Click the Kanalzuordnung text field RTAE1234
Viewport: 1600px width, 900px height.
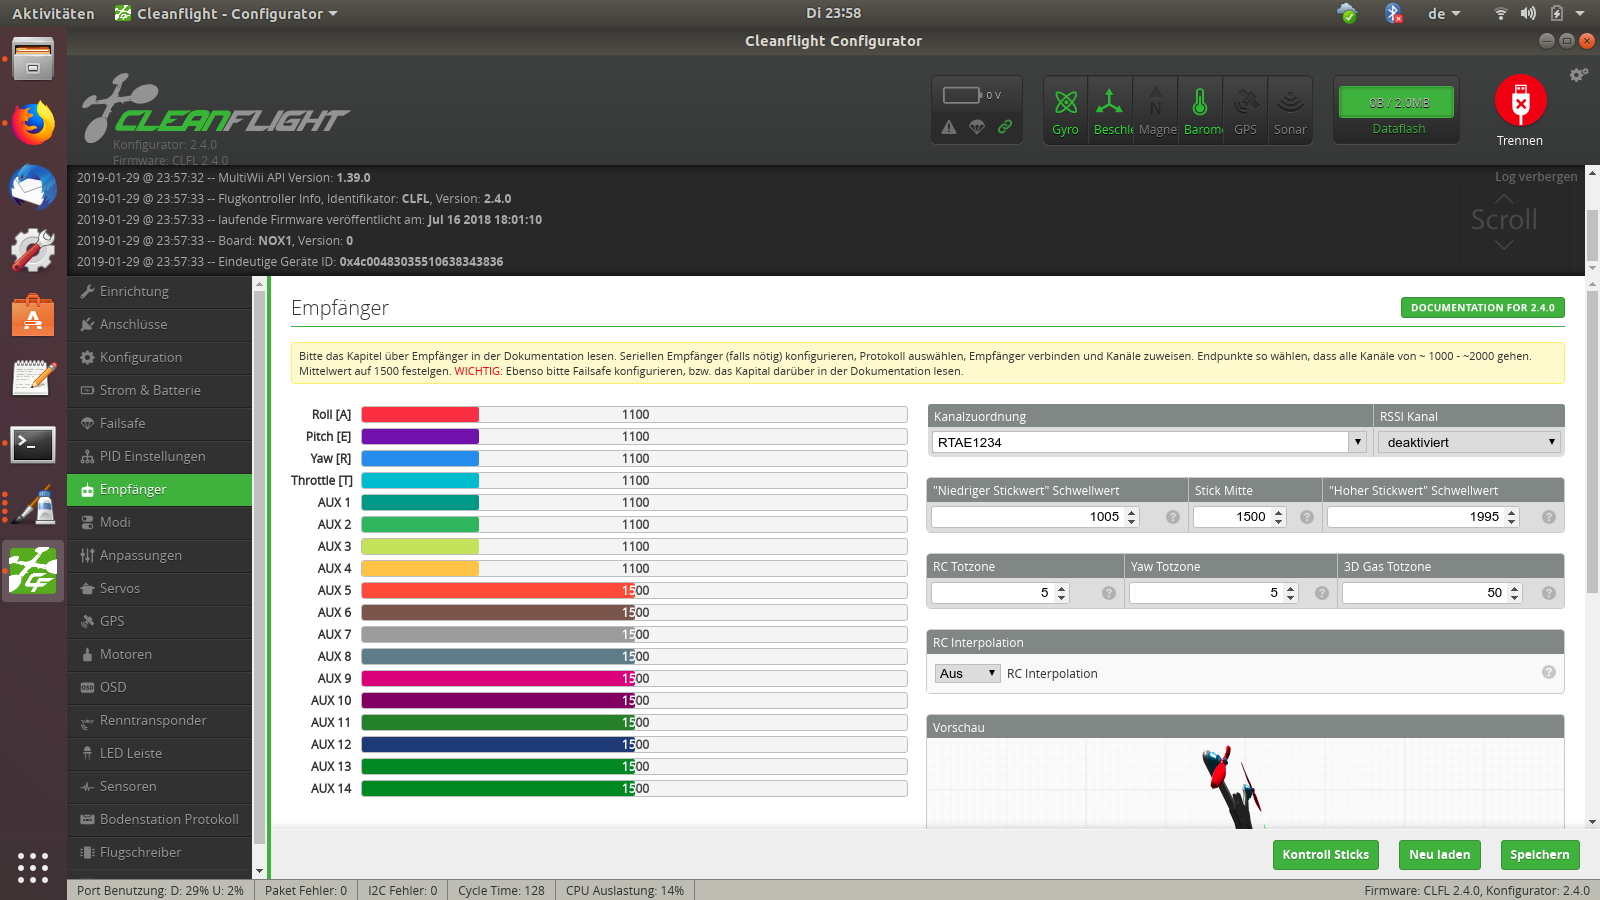point(1140,442)
